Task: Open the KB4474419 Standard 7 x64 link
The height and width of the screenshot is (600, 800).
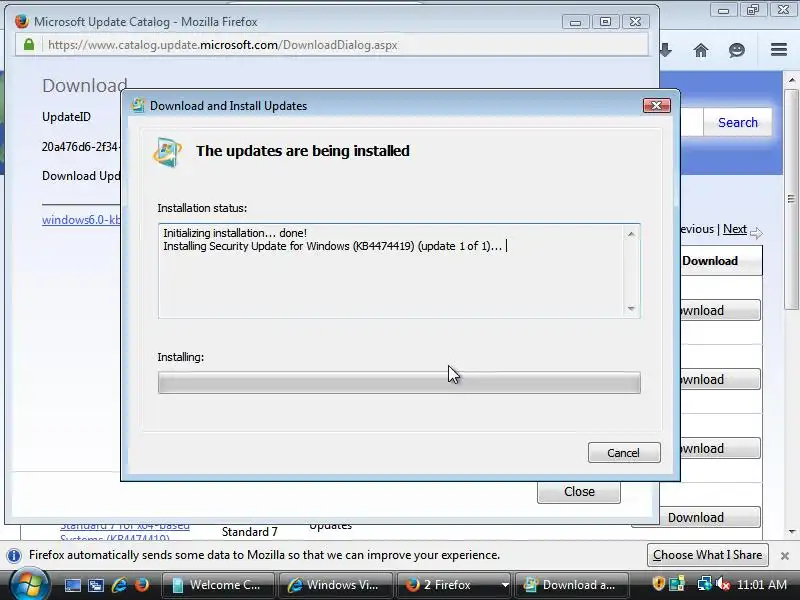Action: [124, 531]
